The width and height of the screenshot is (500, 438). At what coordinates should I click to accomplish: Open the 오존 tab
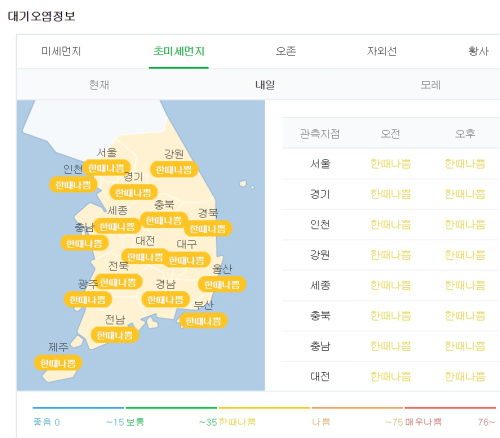(x=286, y=51)
